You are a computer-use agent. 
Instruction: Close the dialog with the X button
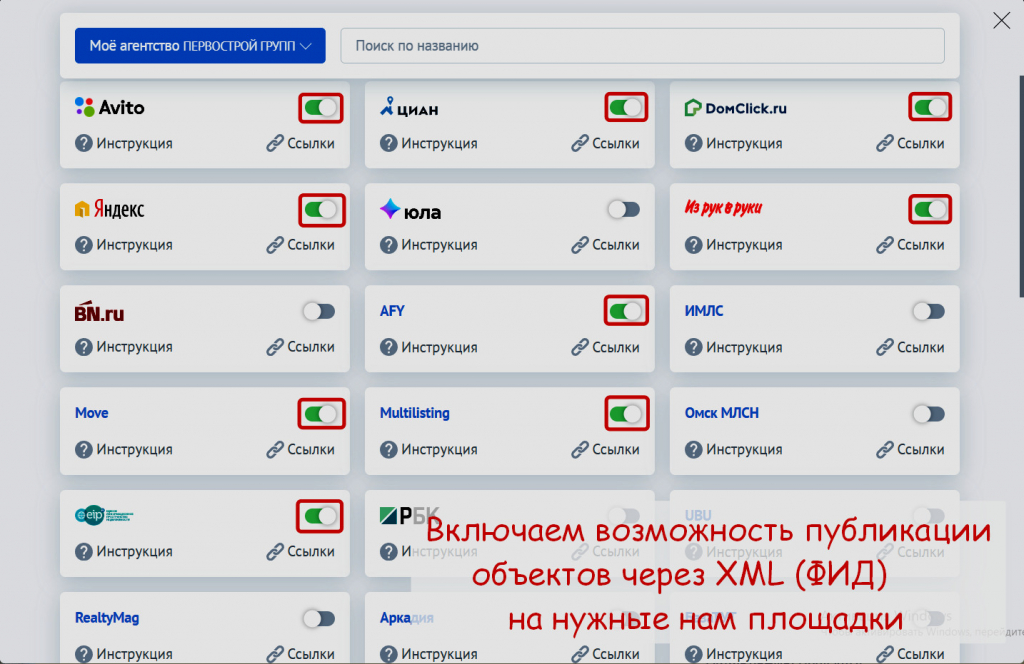click(1001, 20)
